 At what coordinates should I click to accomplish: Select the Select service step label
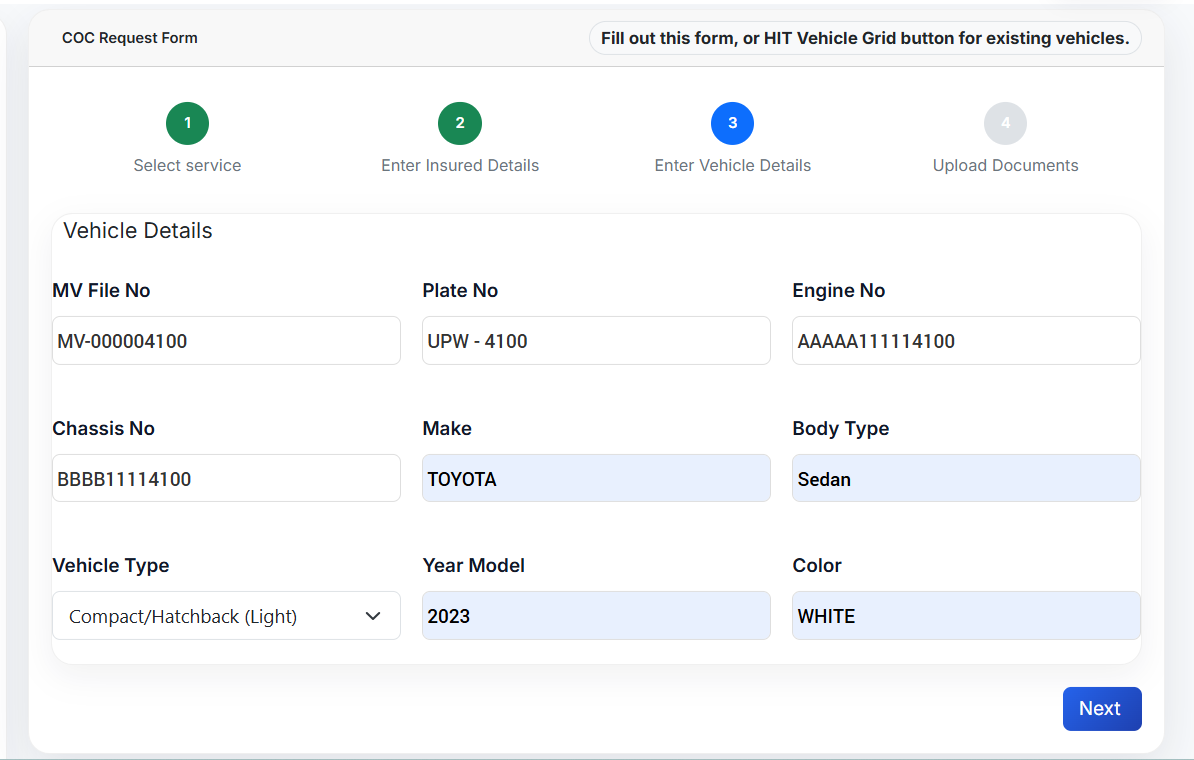[187, 166]
